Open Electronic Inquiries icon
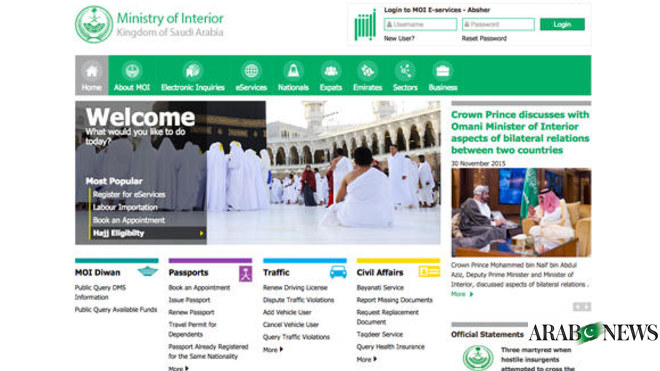This screenshot has height=371, width=660. (x=193, y=71)
